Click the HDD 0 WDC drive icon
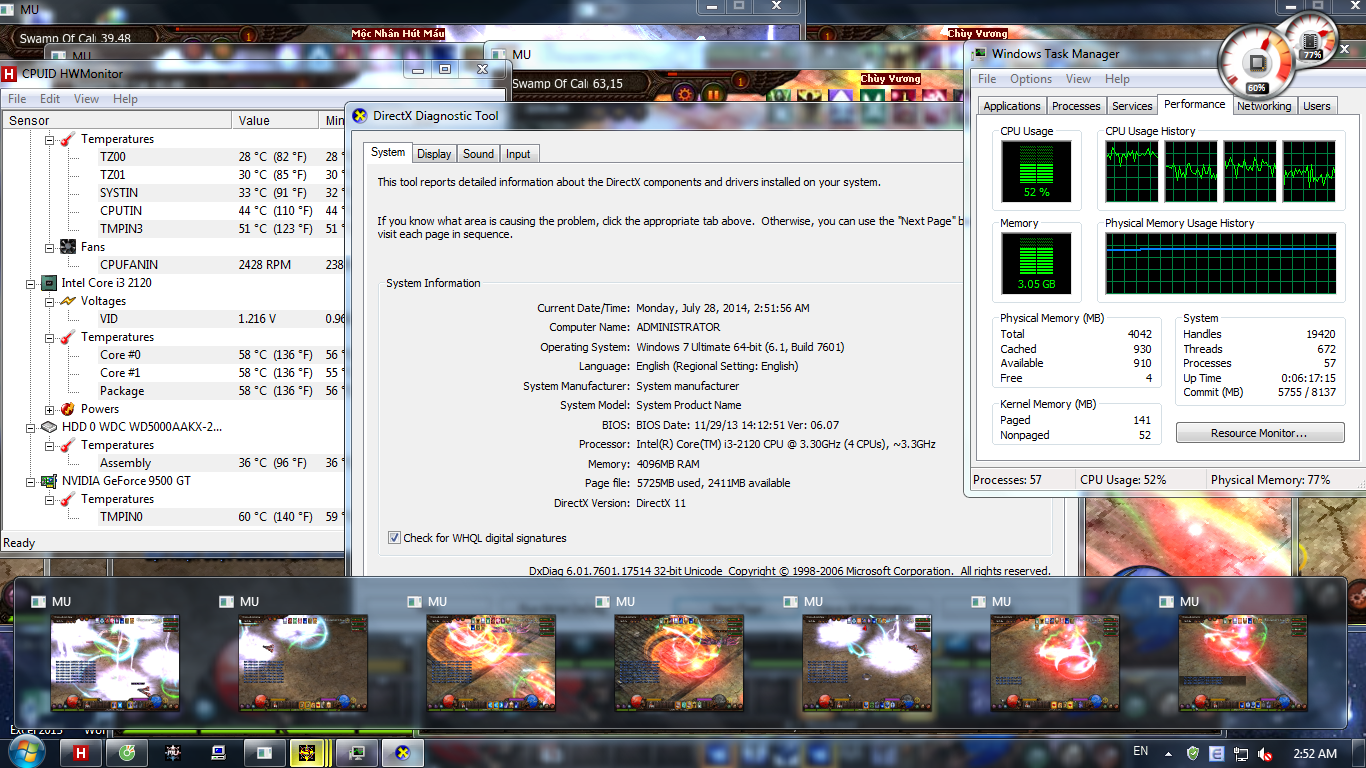Viewport: 1366px width, 768px height. pyautogui.click(x=49, y=427)
